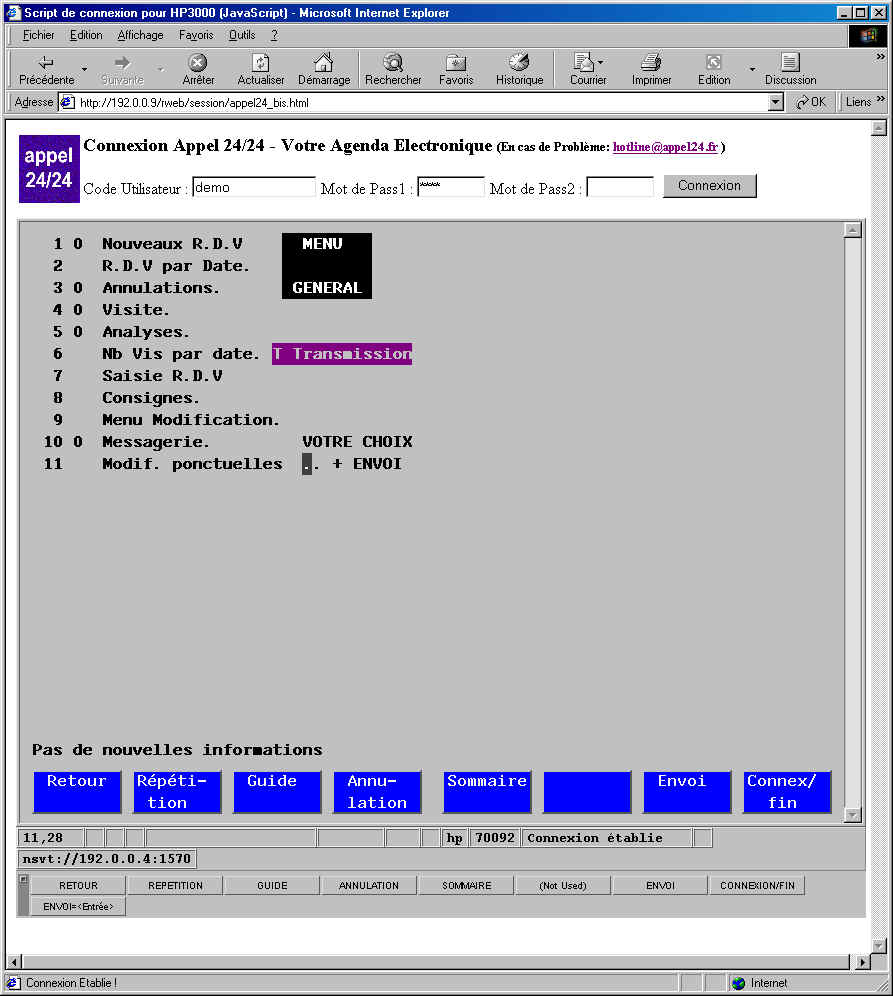Viewport: 893px width, 996px height.
Task: Focus the Mot de Pass2 field
Action: pos(620,187)
